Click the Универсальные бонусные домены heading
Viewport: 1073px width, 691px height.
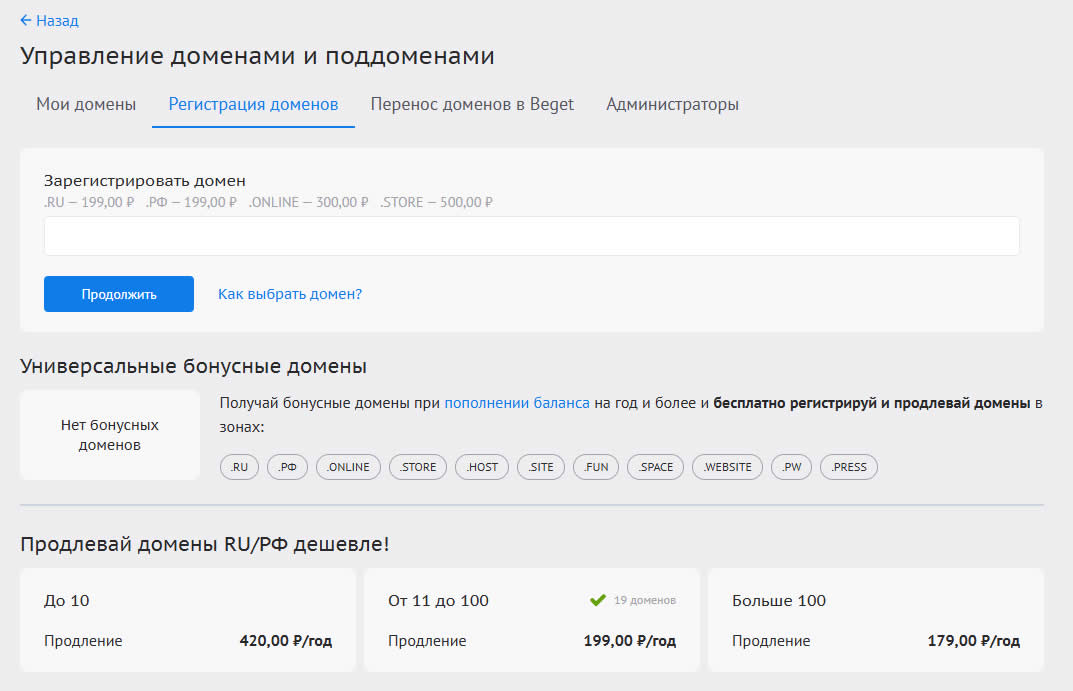pyautogui.click(x=194, y=366)
